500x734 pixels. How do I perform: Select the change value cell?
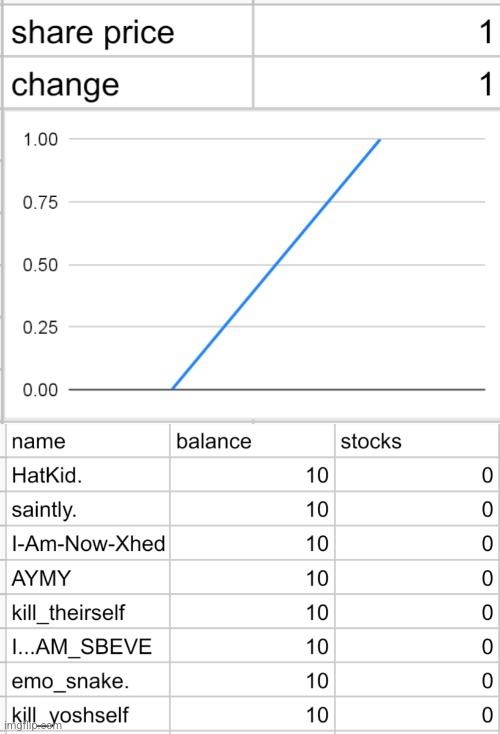[x=377, y=83]
